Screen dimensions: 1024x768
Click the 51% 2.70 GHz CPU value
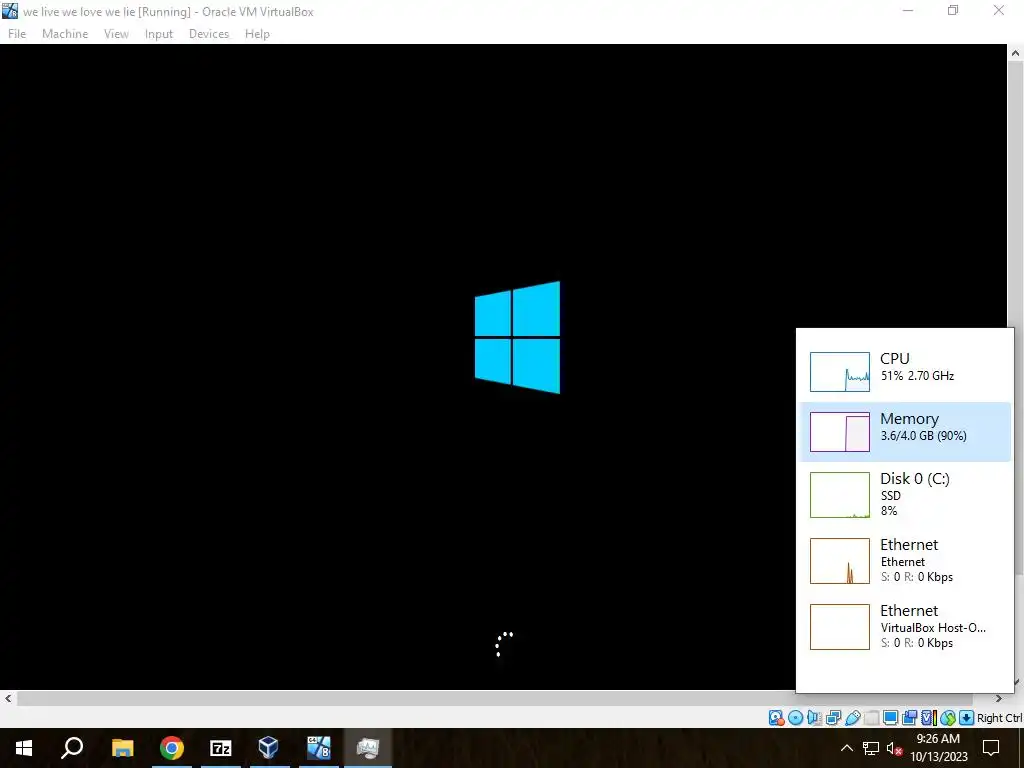point(917,376)
